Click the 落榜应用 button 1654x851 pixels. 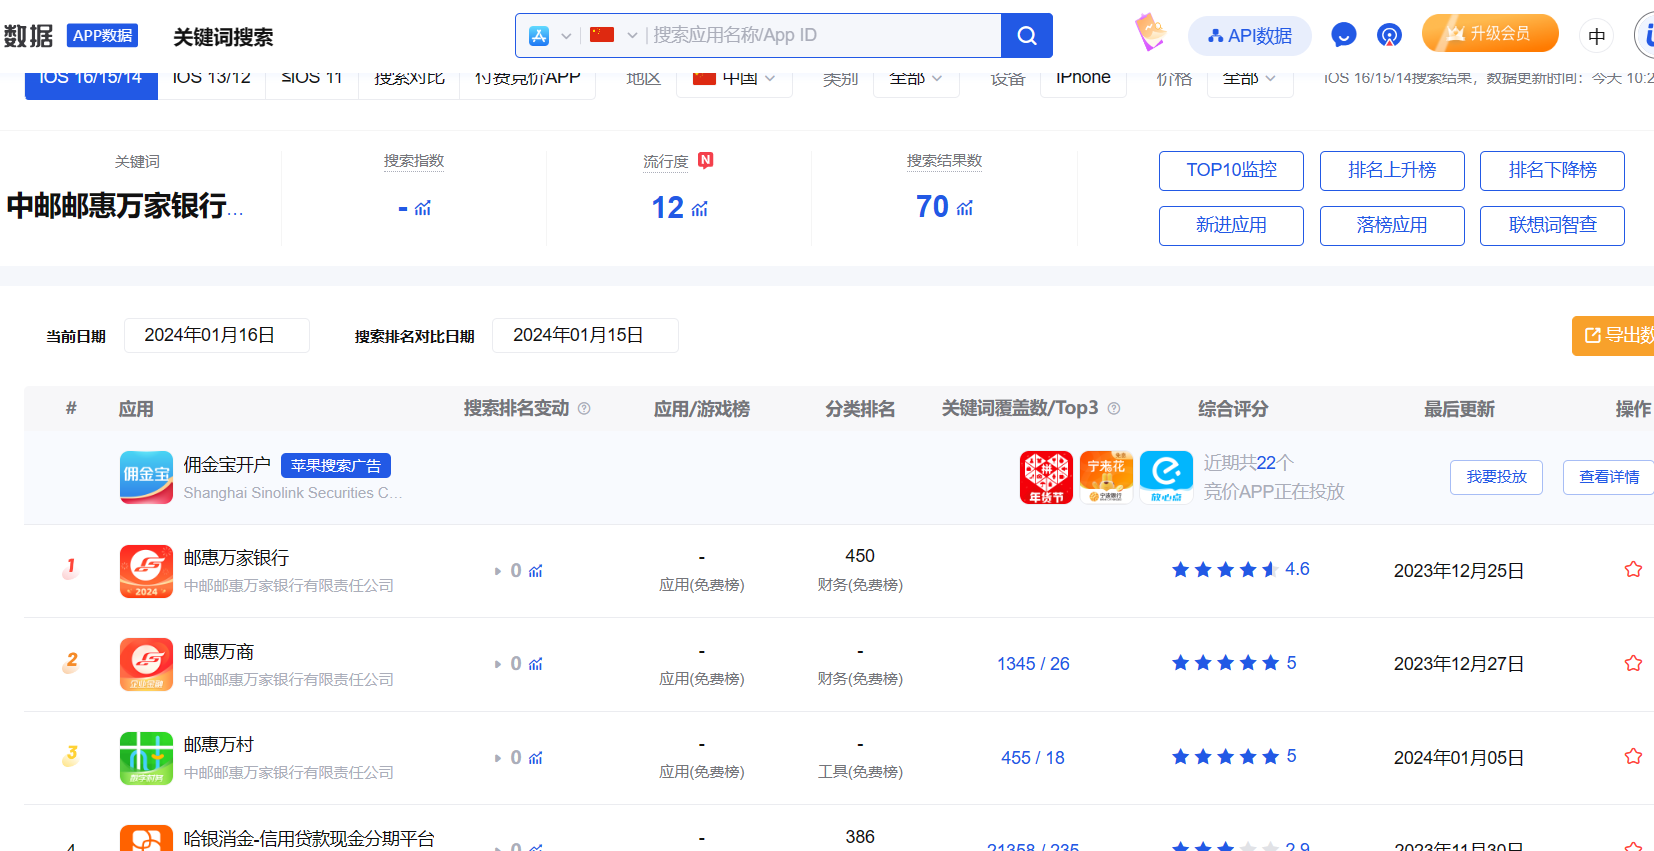click(x=1392, y=225)
